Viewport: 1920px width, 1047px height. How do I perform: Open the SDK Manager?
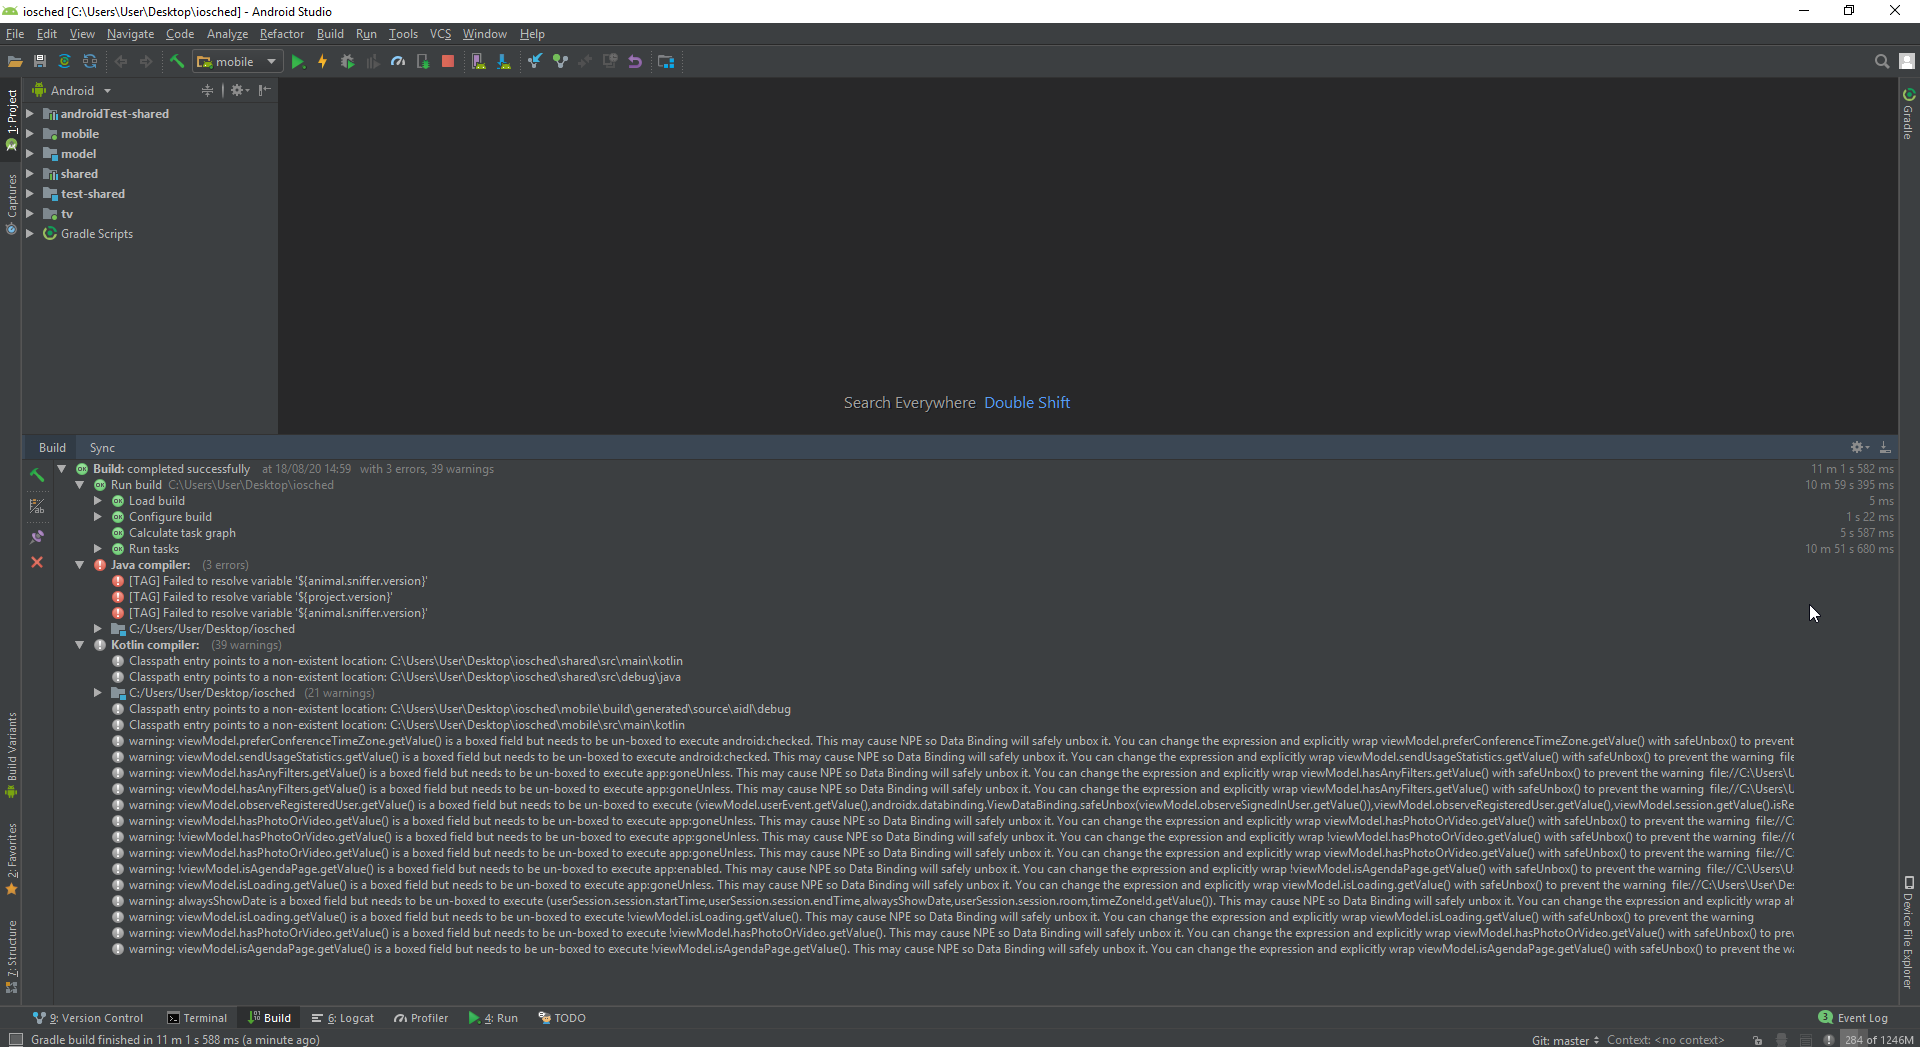(504, 61)
